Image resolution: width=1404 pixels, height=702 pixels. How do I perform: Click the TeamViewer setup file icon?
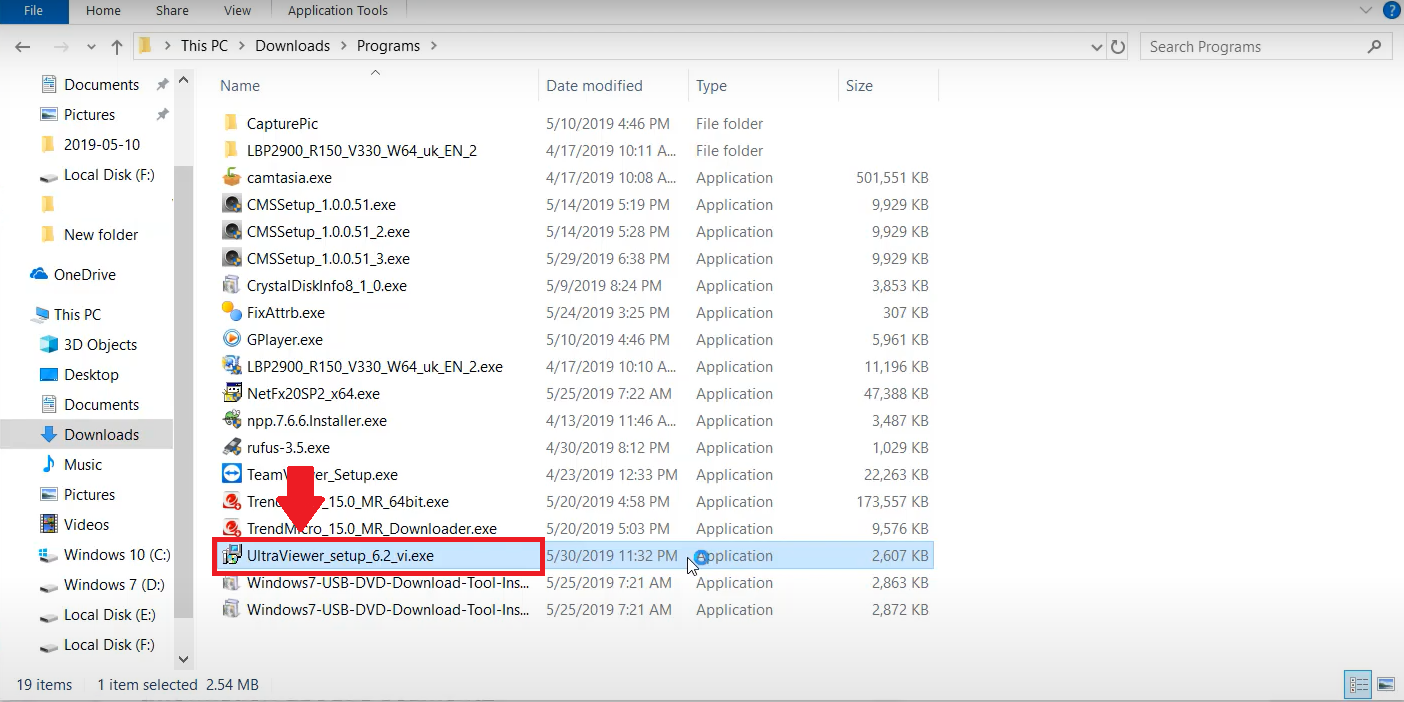click(x=231, y=474)
